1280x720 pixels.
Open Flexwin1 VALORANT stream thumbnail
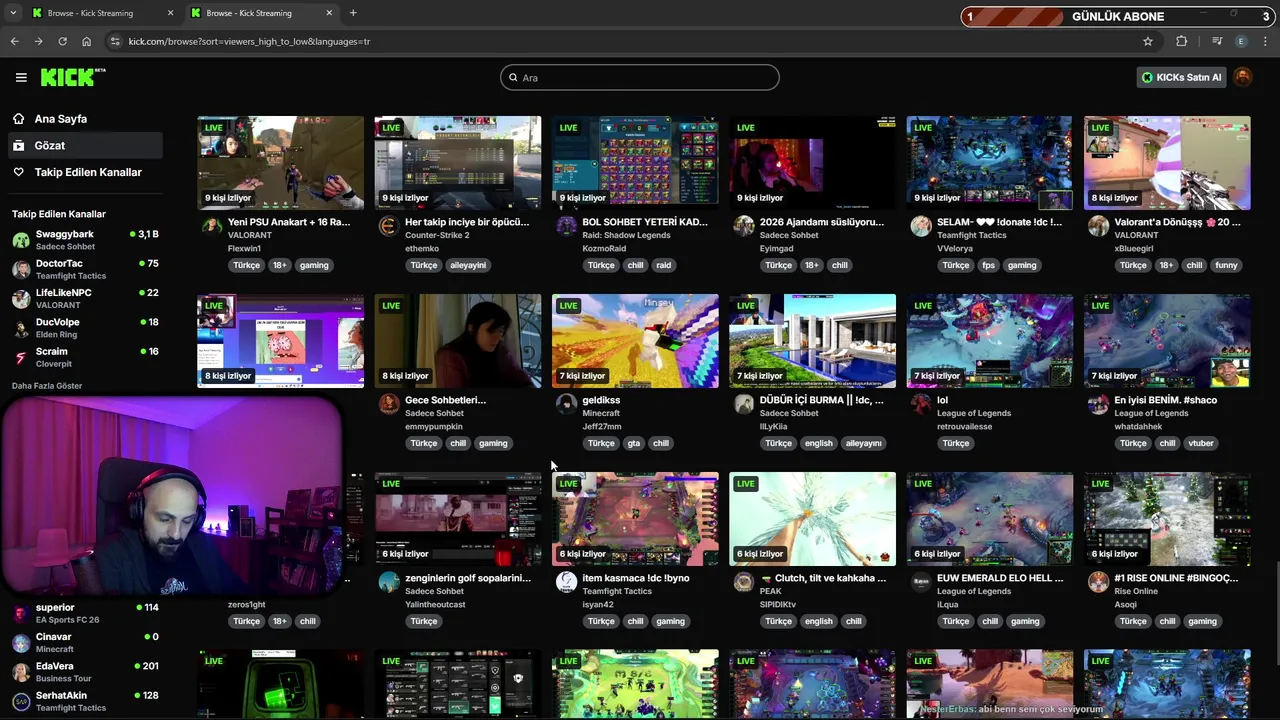pyautogui.click(x=281, y=163)
